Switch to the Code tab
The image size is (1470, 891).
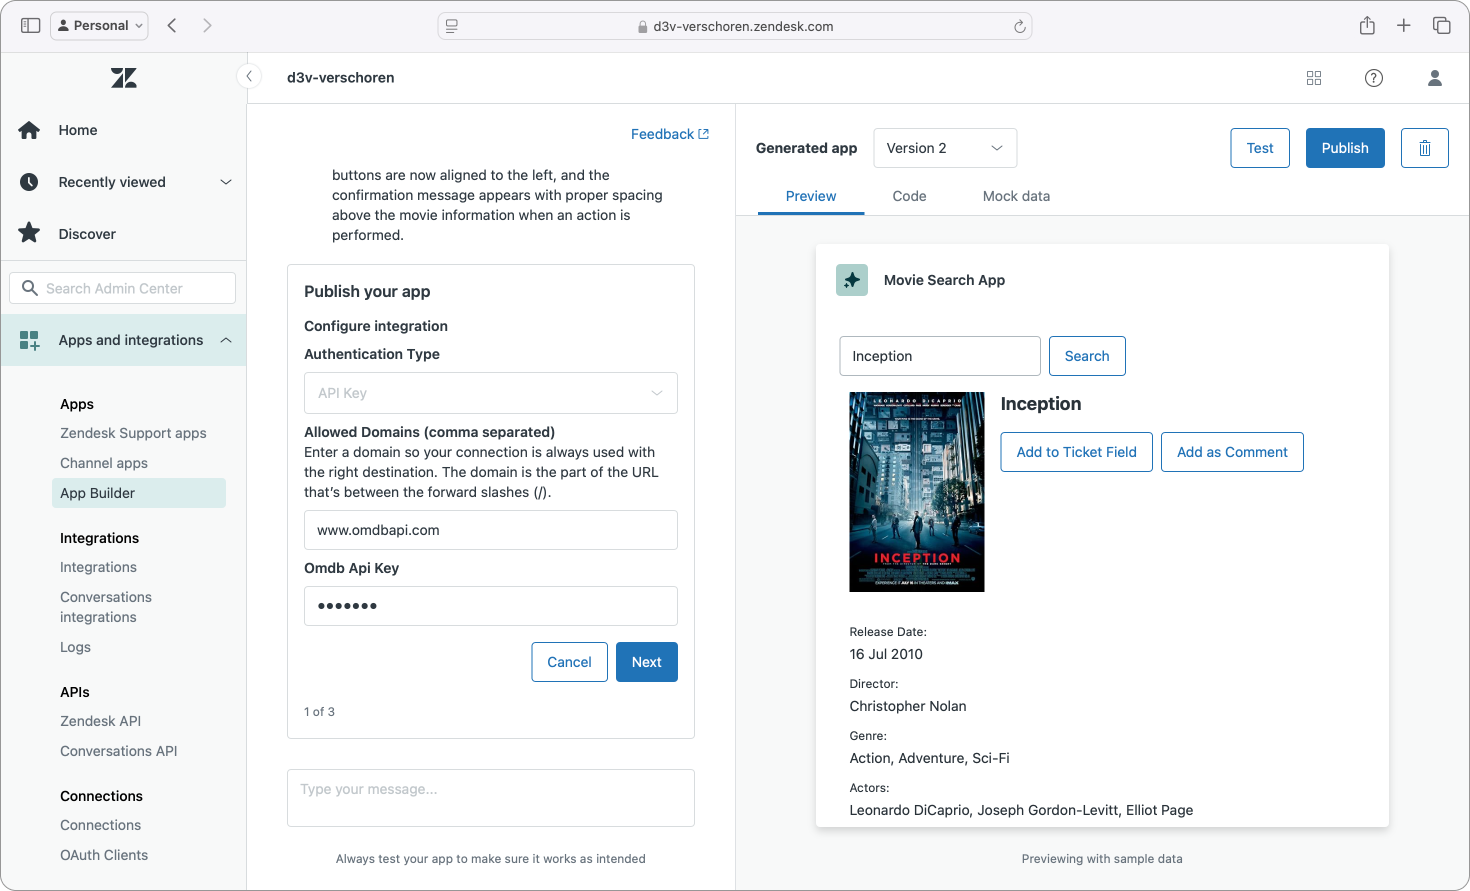[909, 196]
